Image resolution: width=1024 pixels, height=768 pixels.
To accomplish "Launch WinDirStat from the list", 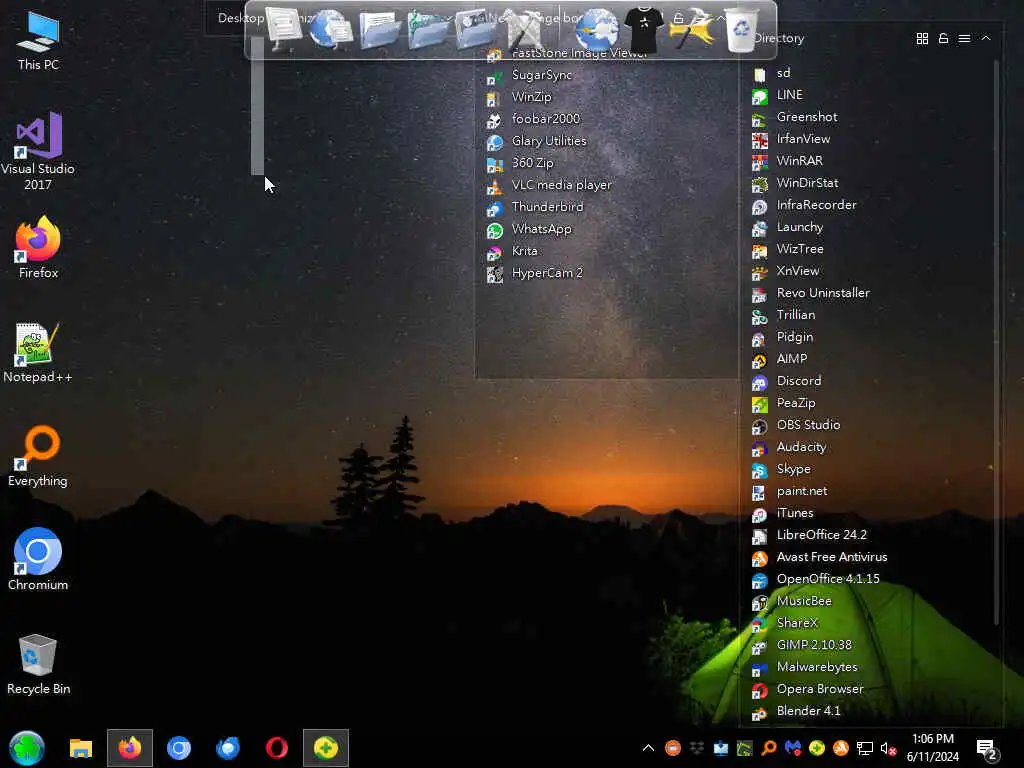I will point(795,184).
